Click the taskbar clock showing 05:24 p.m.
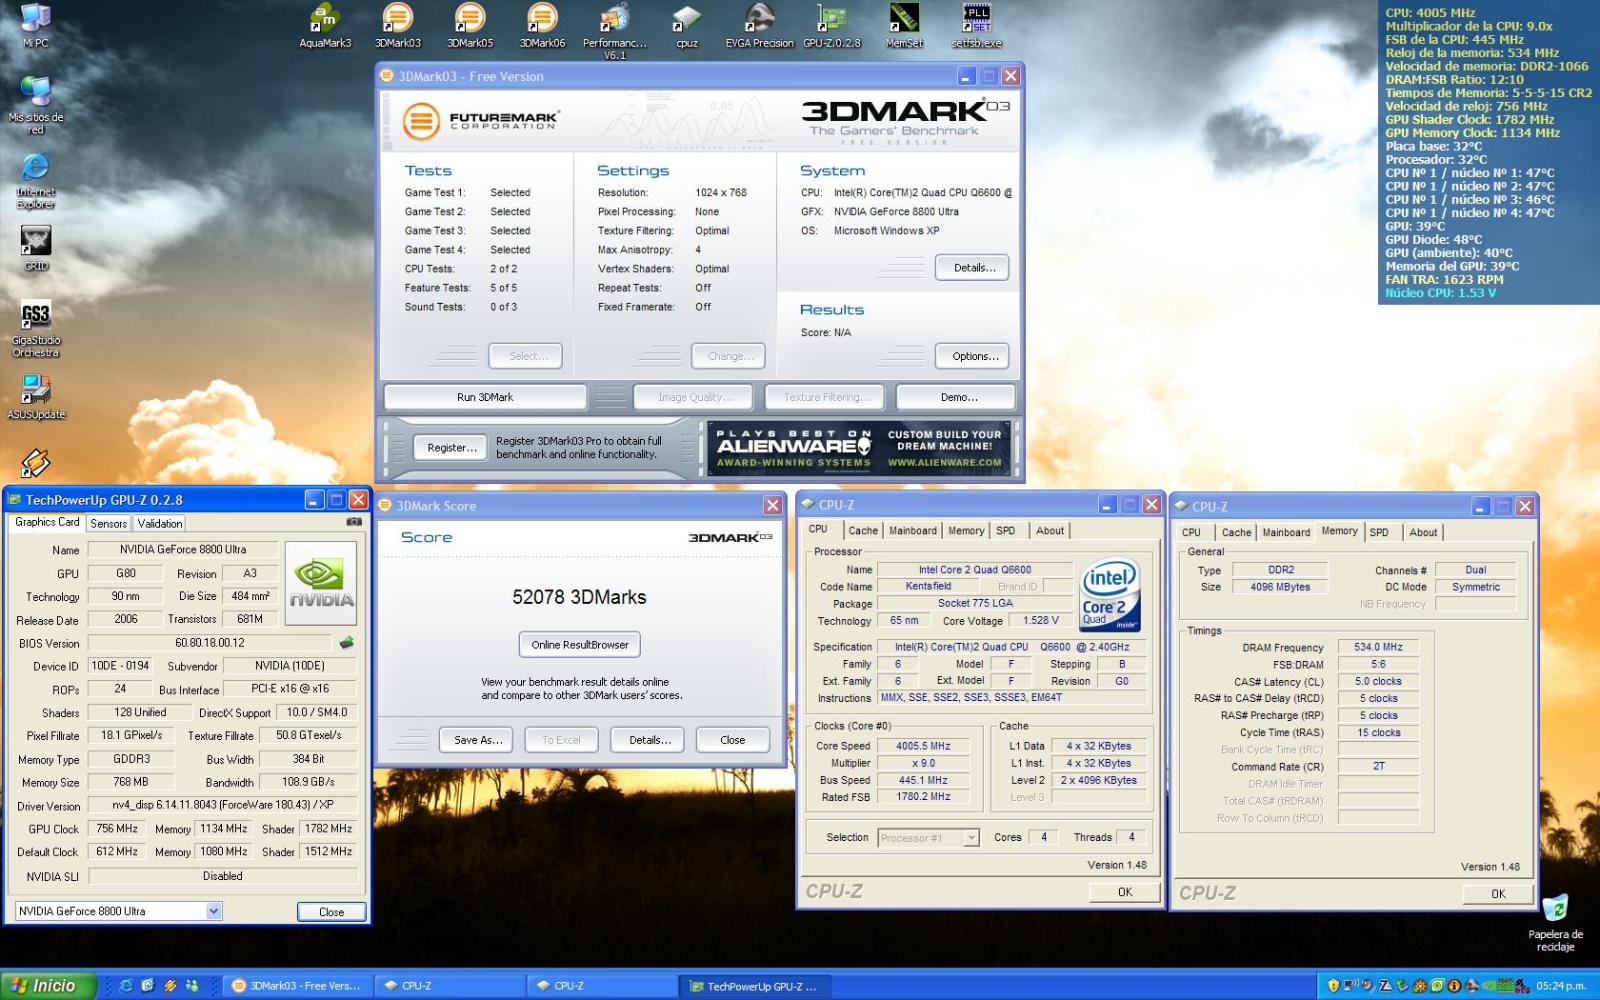This screenshot has width=1600, height=1000. pyautogui.click(x=1561, y=986)
